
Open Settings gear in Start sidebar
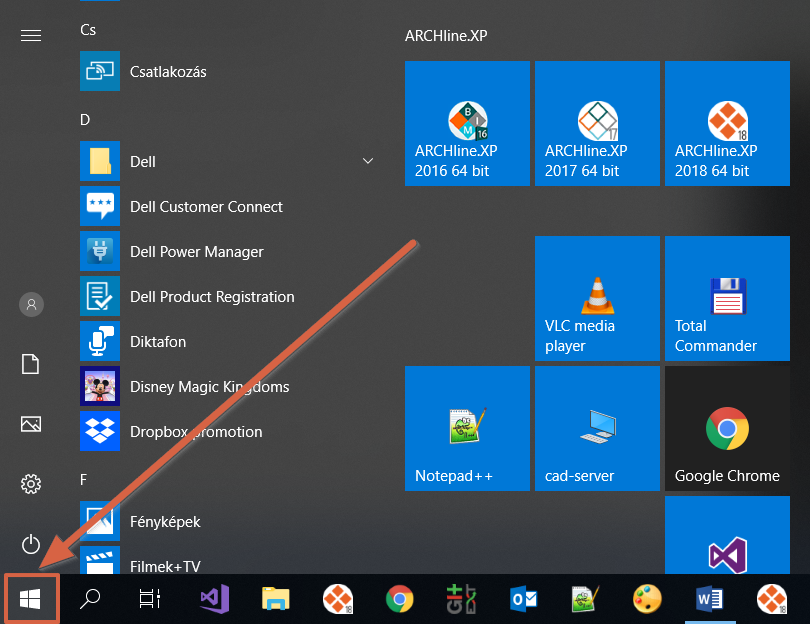pyautogui.click(x=31, y=484)
